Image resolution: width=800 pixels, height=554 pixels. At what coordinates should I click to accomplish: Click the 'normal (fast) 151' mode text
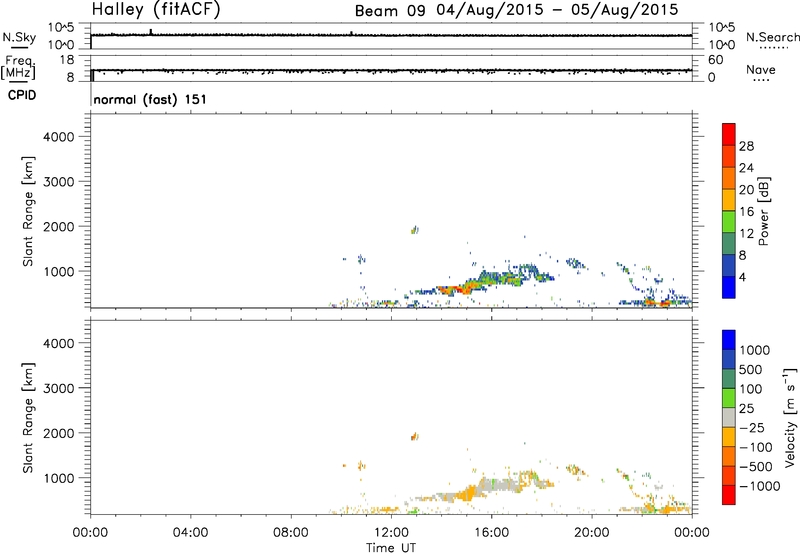150,99
